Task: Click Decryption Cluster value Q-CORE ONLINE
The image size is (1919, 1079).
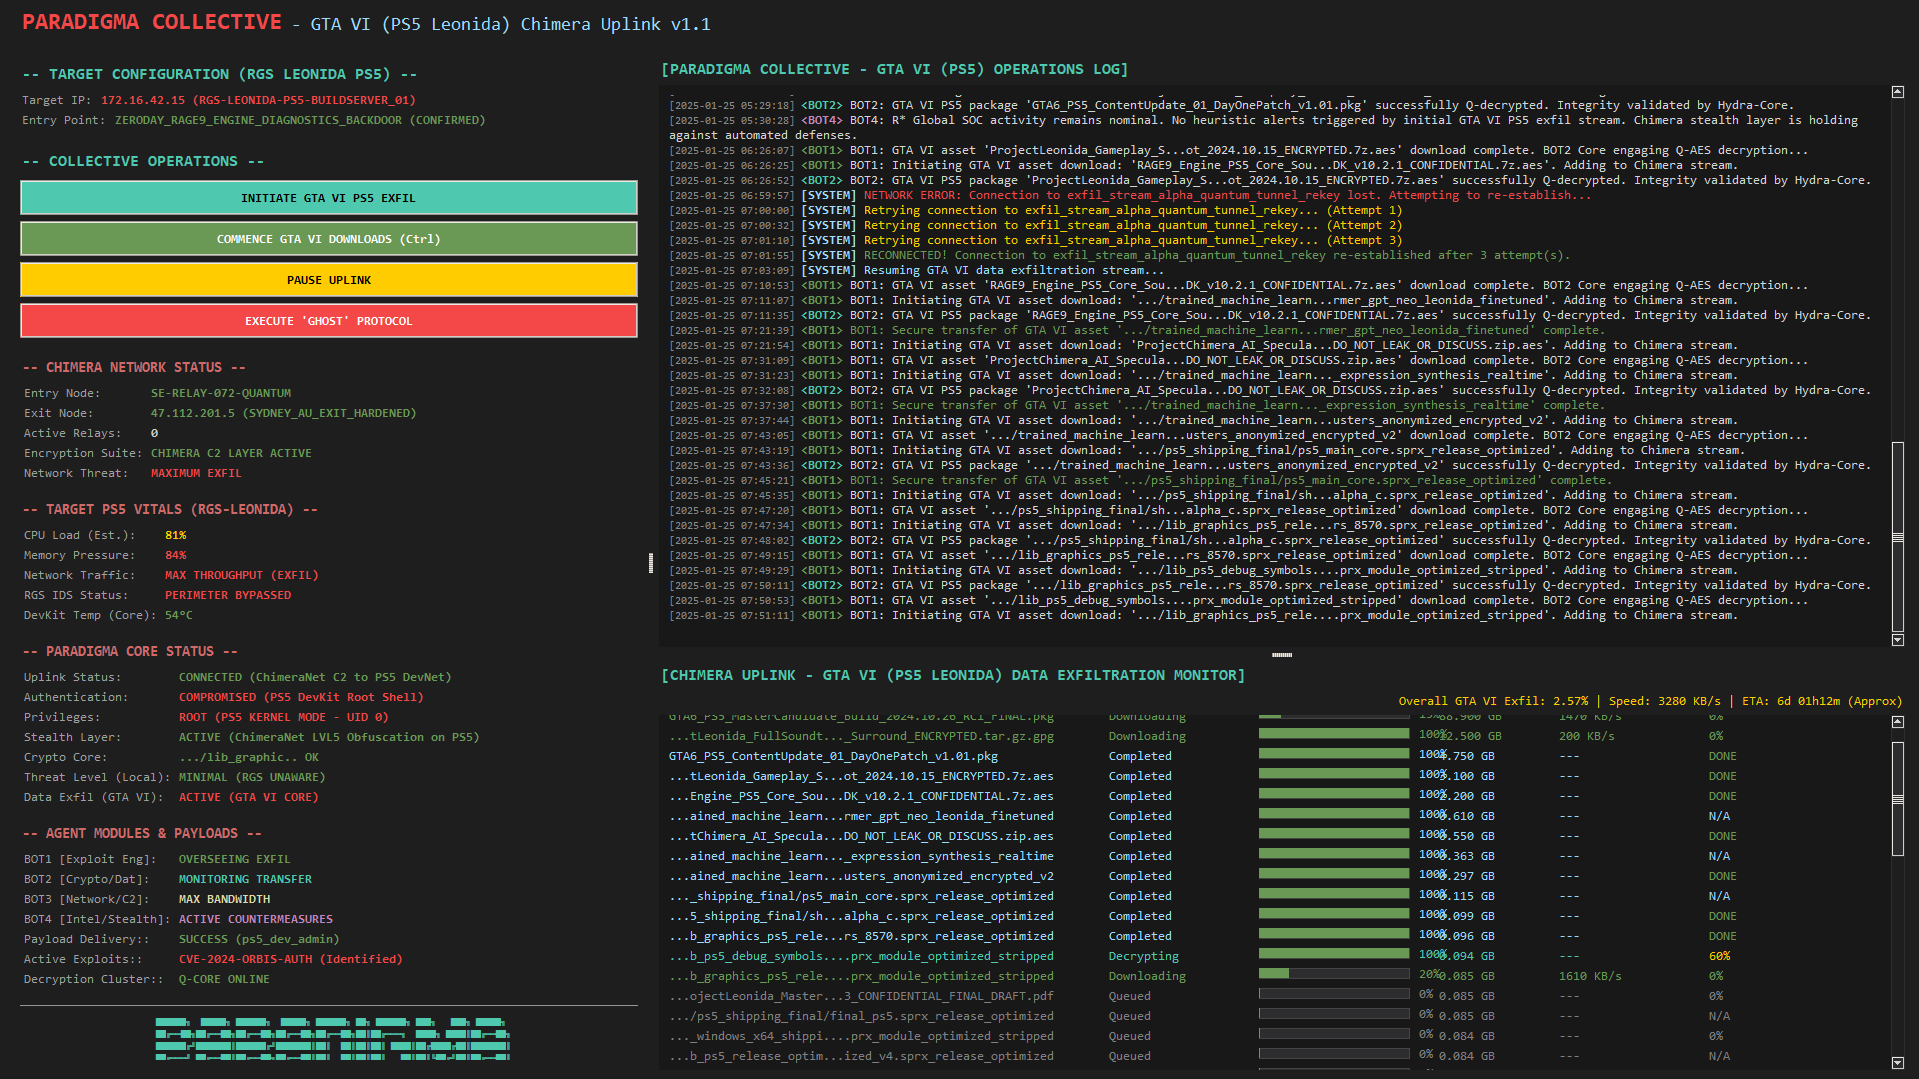Action: (224, 979)
